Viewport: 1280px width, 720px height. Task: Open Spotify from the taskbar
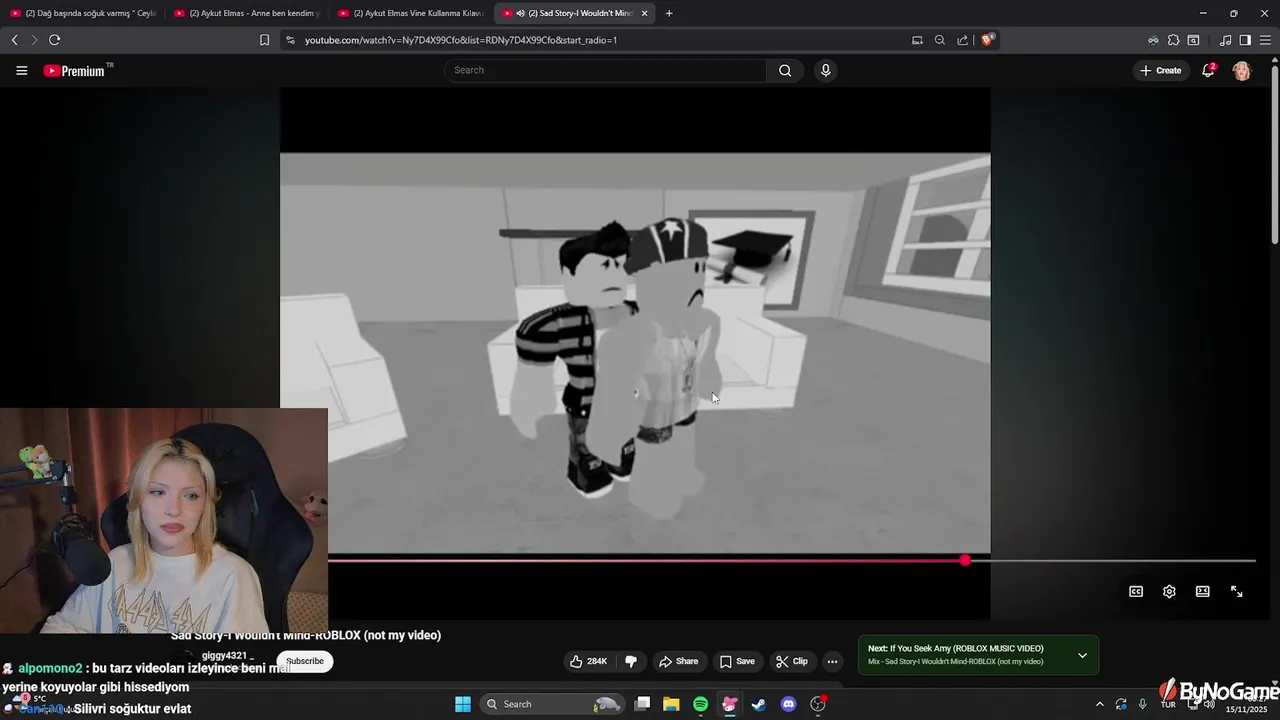(x=700, y=704)
